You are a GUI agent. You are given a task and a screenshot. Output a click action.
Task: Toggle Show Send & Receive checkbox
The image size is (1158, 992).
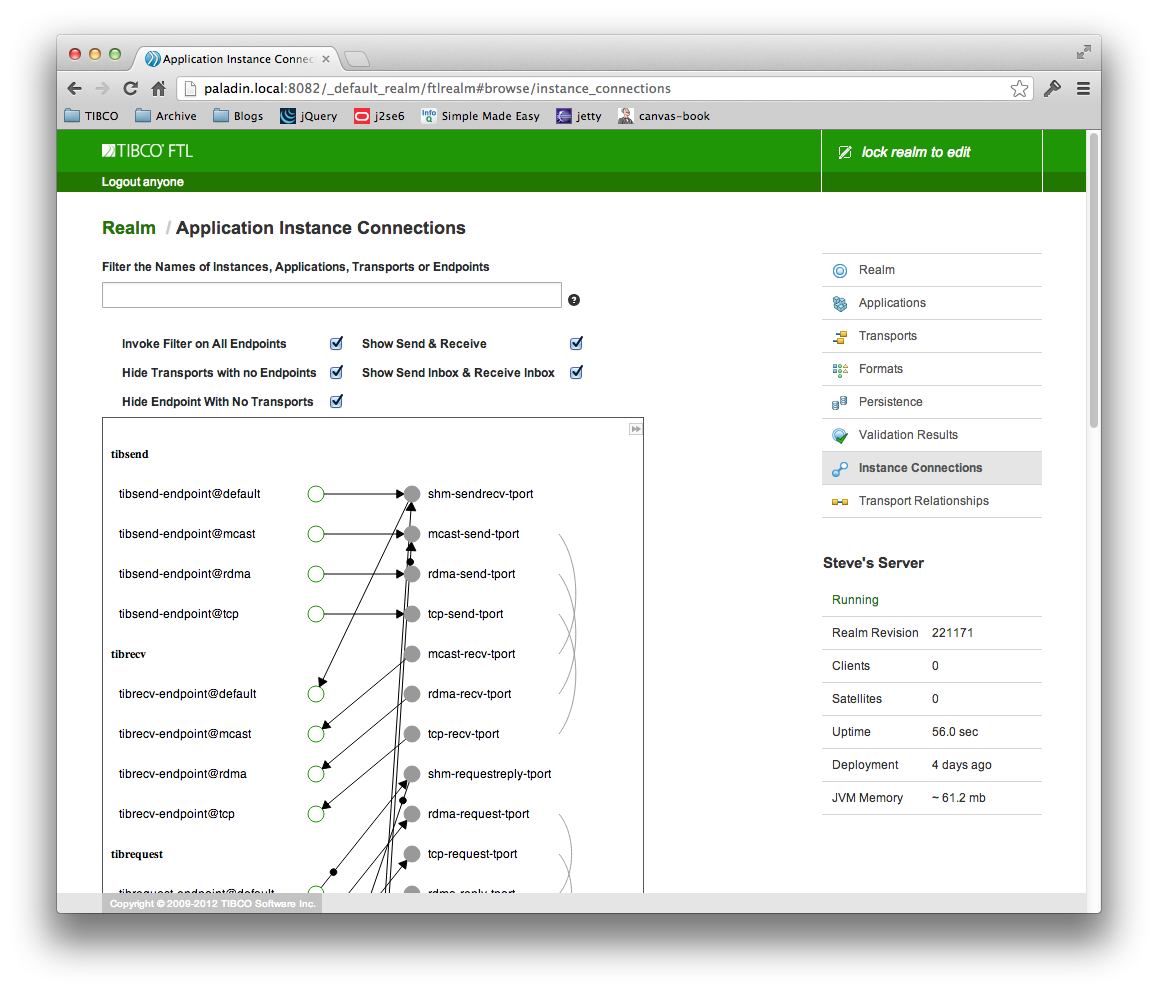click(576, 343)
